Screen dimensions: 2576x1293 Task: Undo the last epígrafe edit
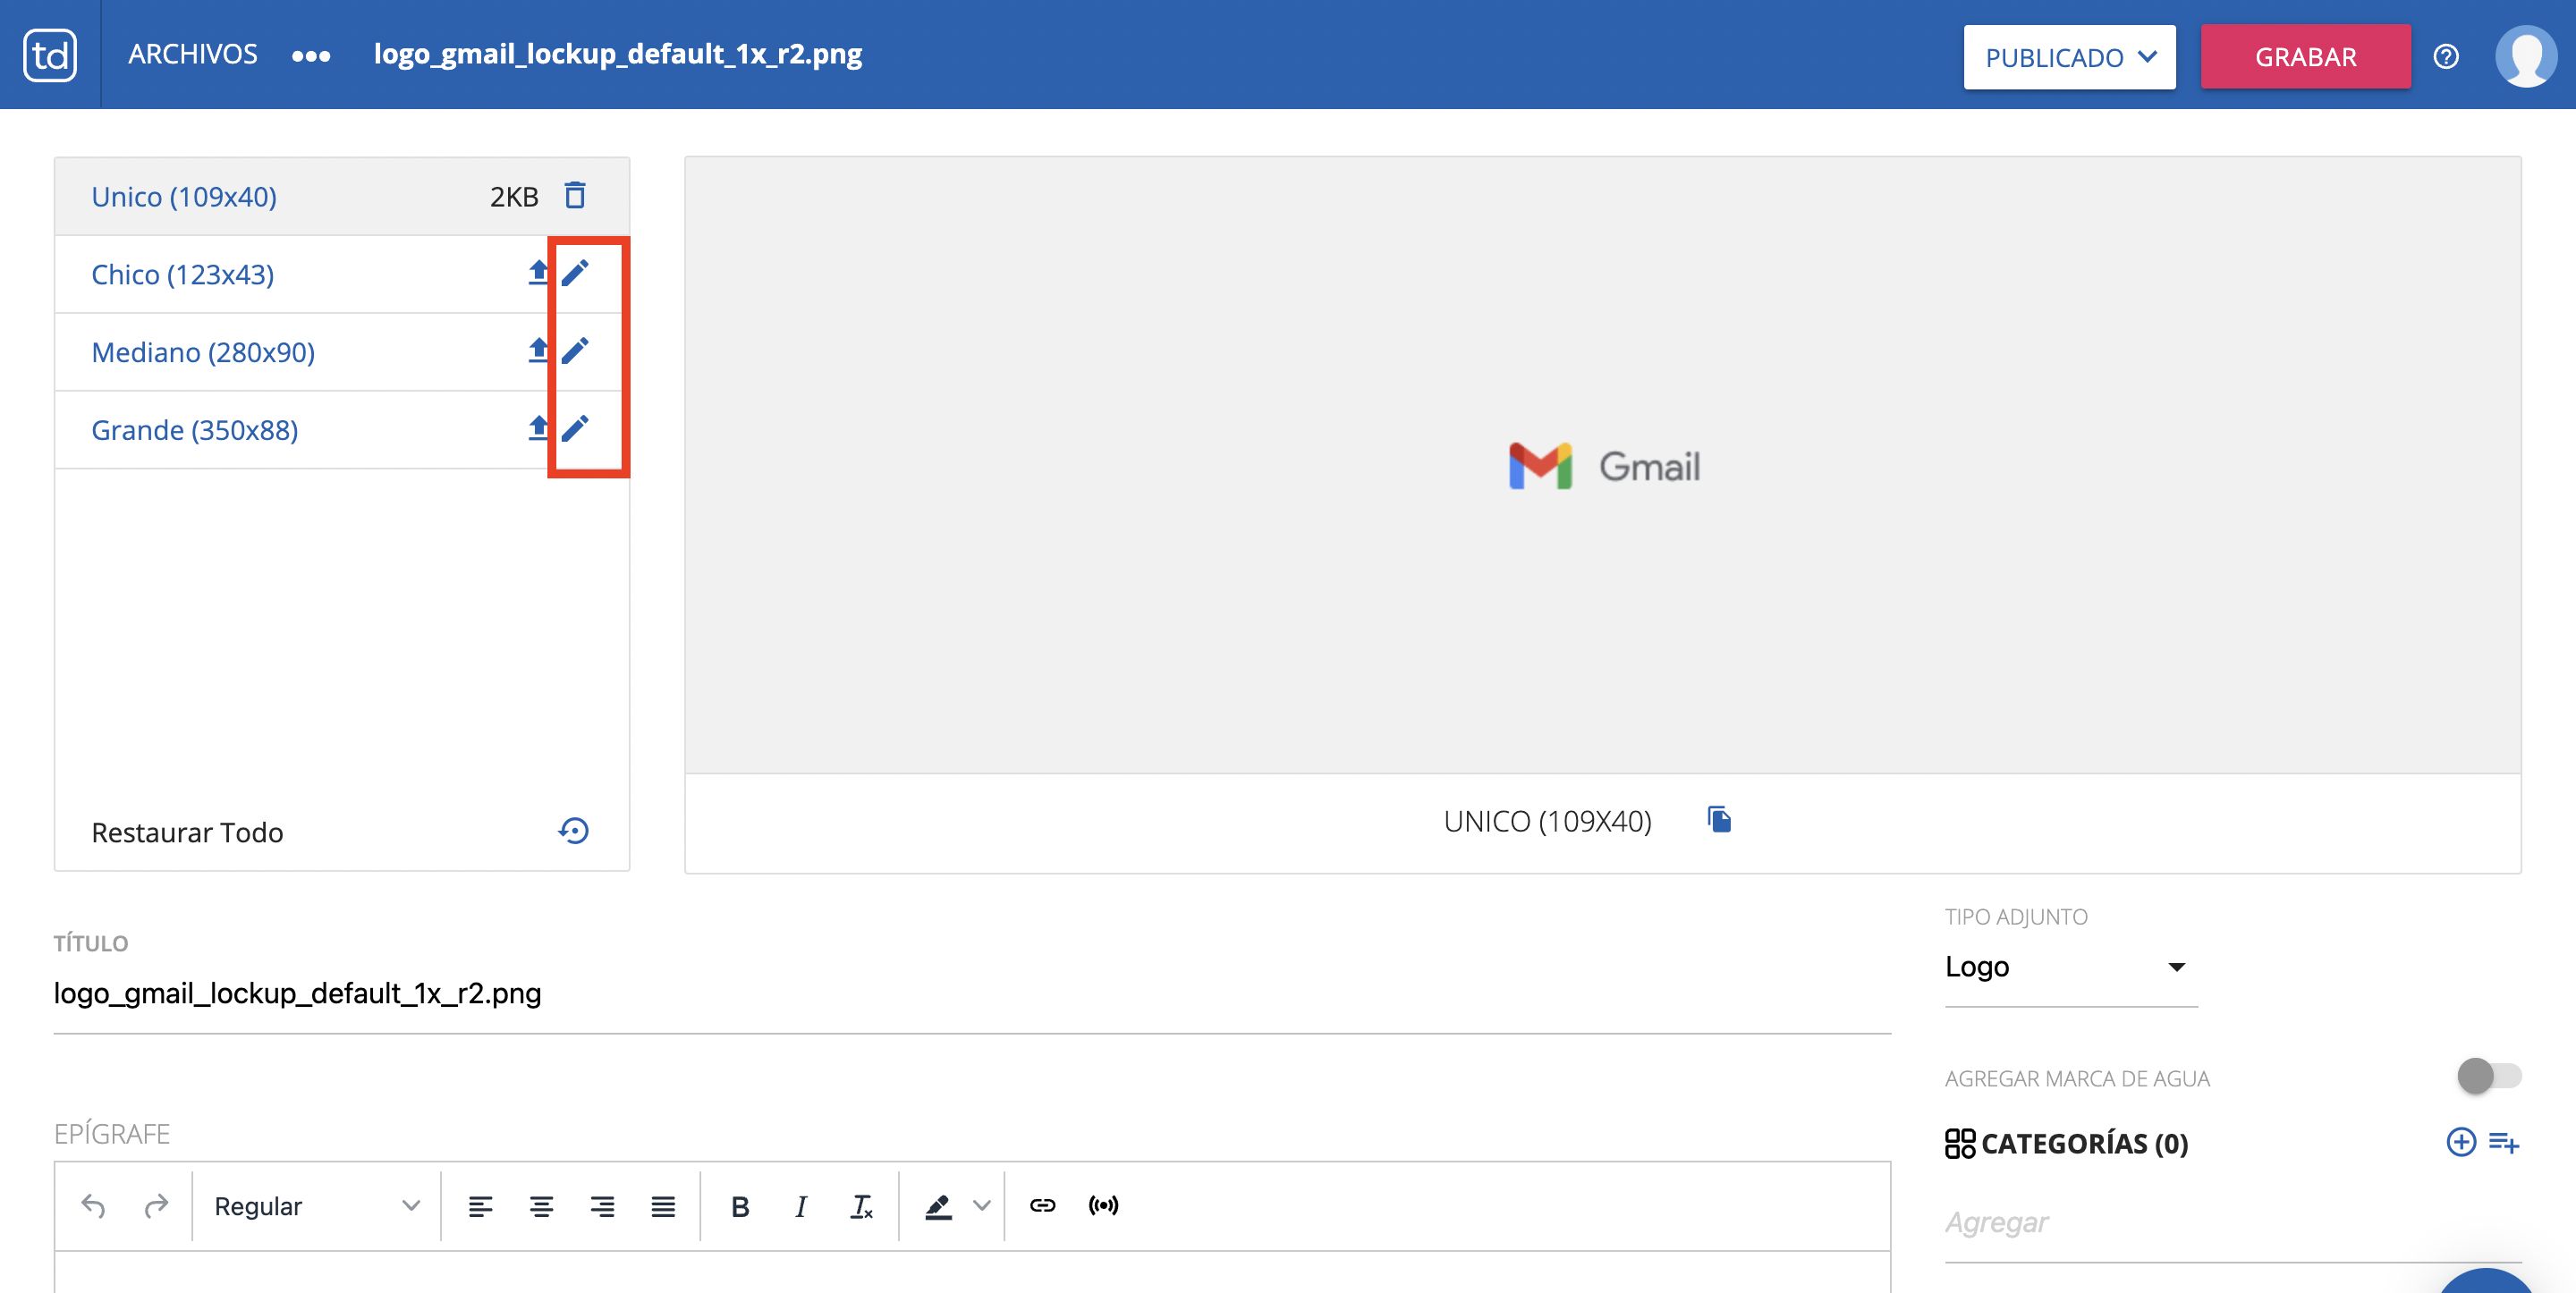(x=93, y=1206)
